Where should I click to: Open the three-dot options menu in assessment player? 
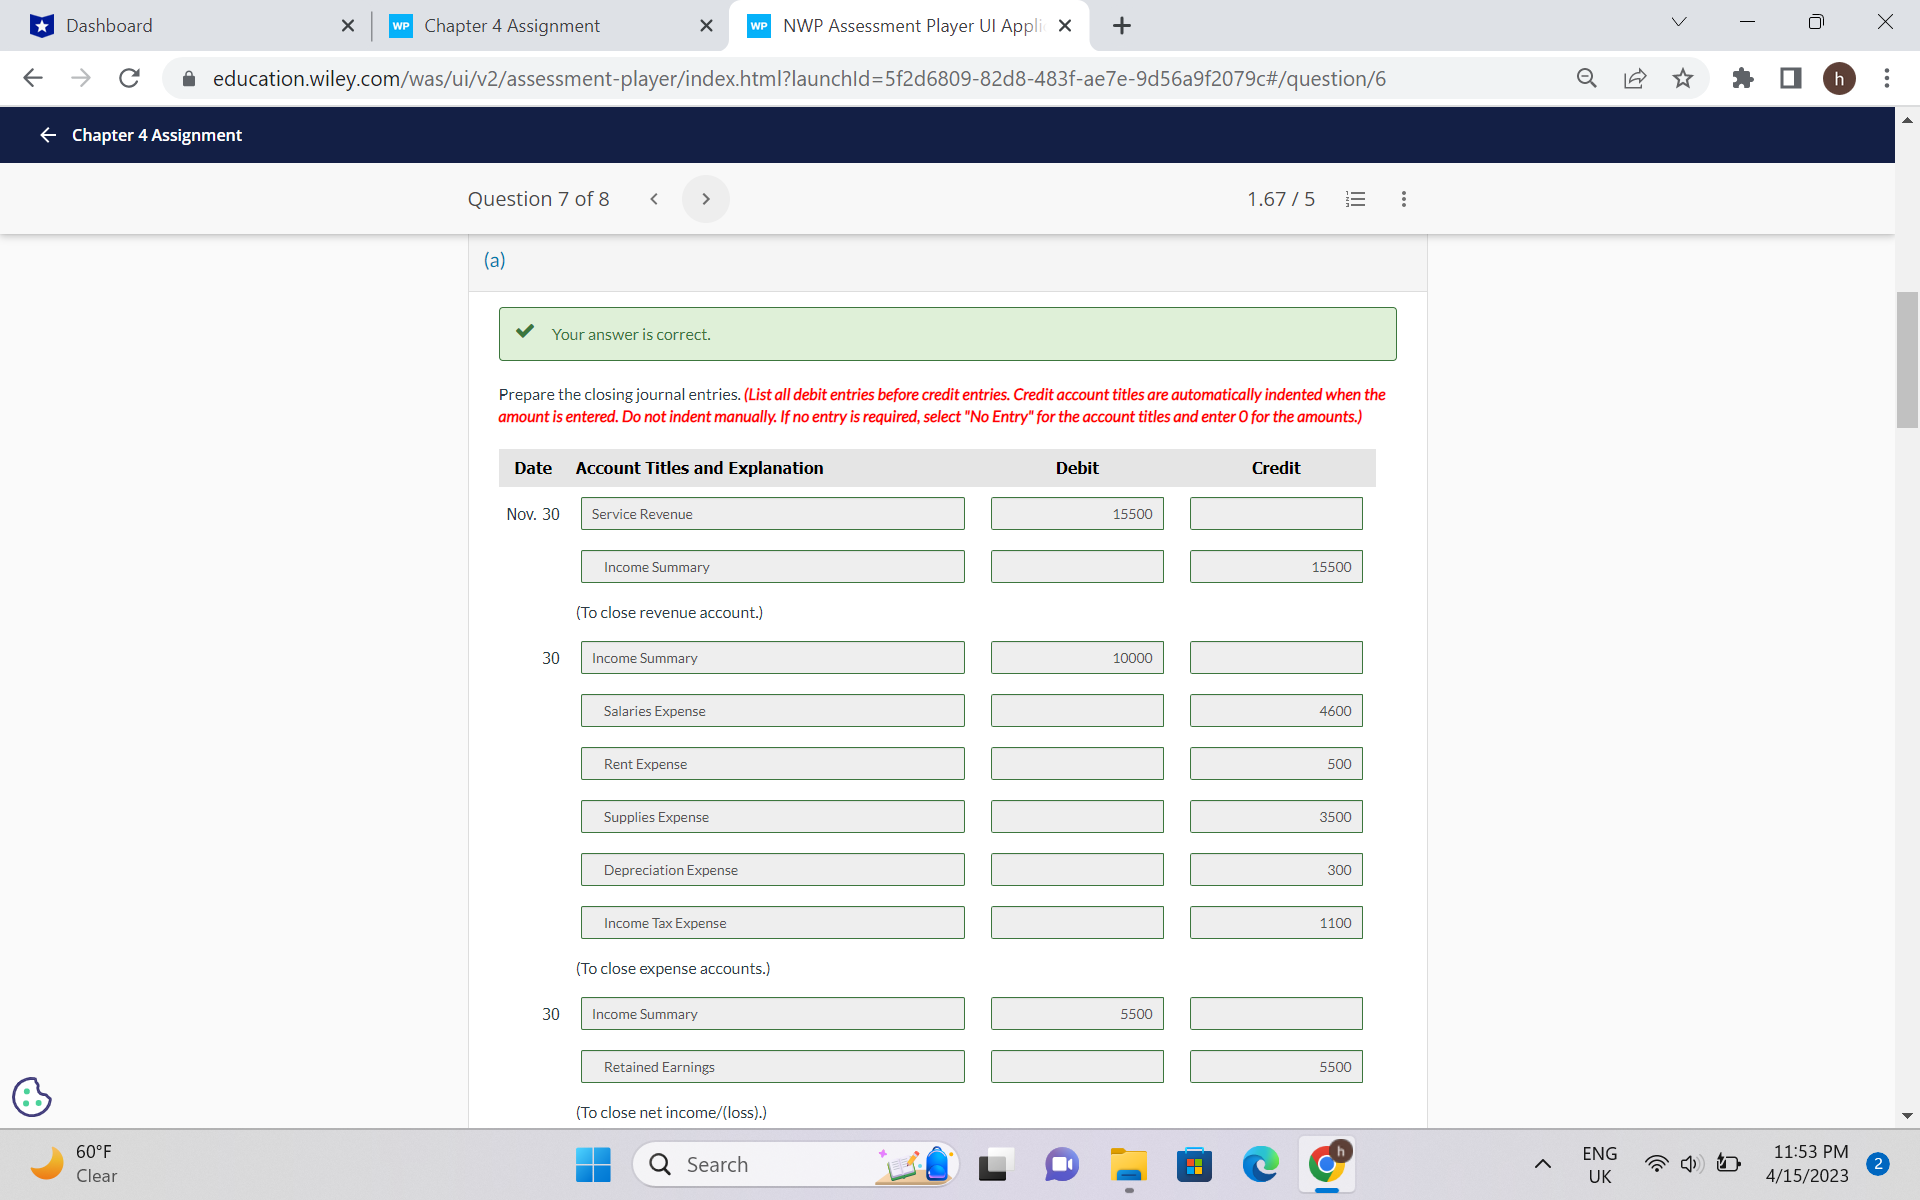[x=1404, y=199]
